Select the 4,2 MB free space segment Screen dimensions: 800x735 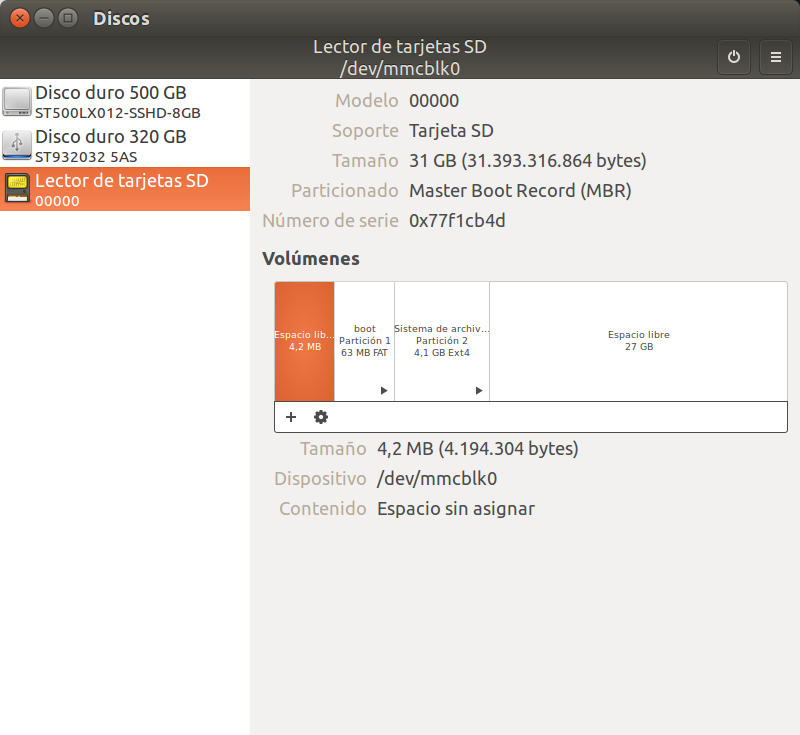tap(305, 341)
